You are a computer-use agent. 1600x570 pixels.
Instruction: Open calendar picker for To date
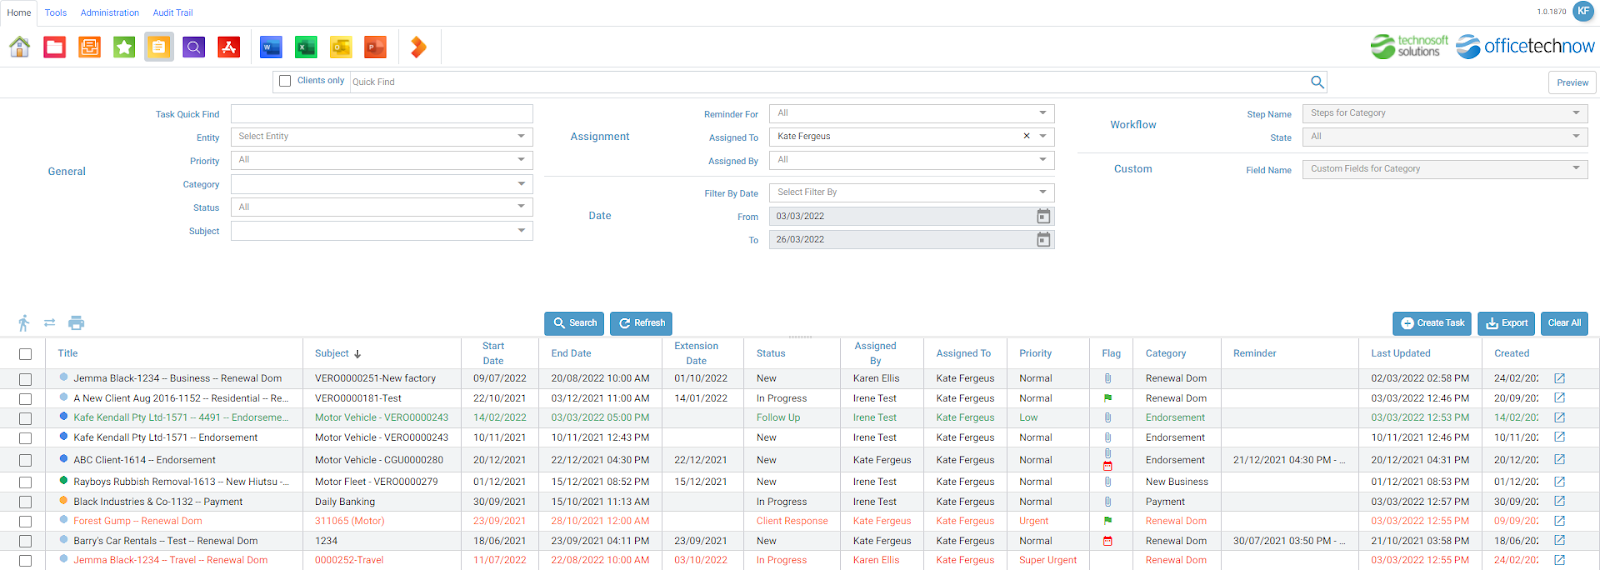(x=1043, y=239)
